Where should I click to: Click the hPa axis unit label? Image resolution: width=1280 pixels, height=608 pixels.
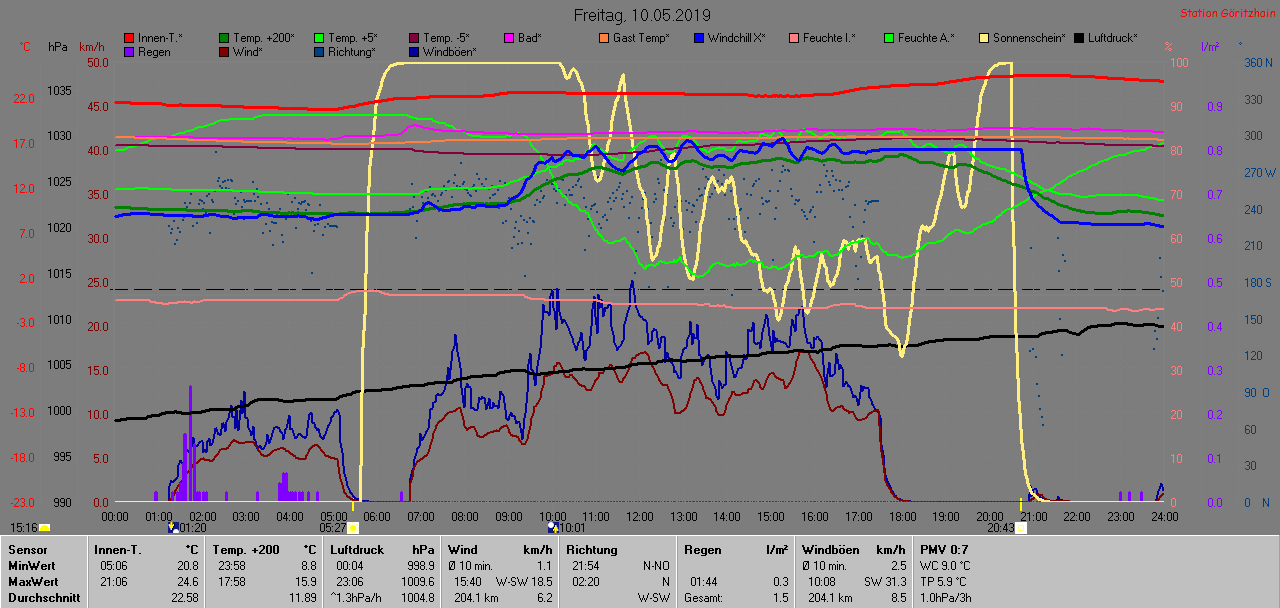58,48
